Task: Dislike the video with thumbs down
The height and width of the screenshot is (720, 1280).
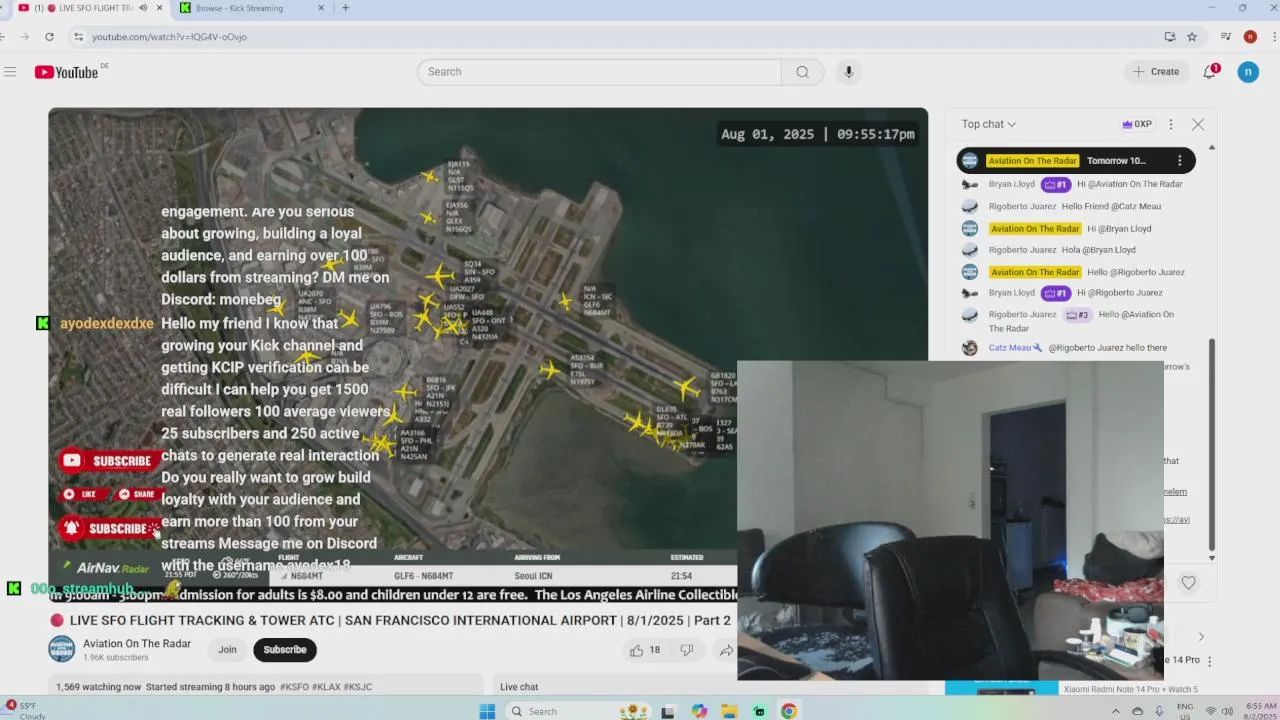Action: [687, 650]
